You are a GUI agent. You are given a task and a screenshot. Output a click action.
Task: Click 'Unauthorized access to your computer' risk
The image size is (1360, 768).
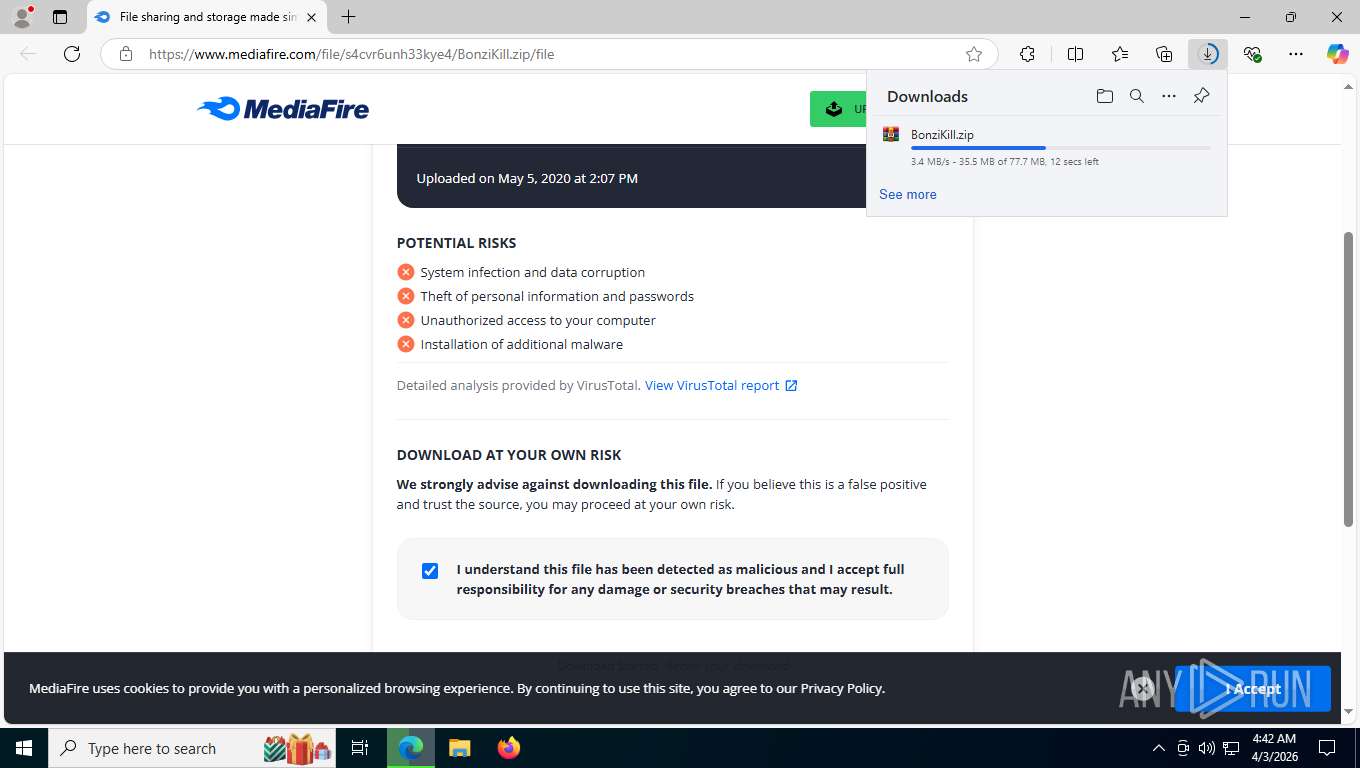(538, 320)
